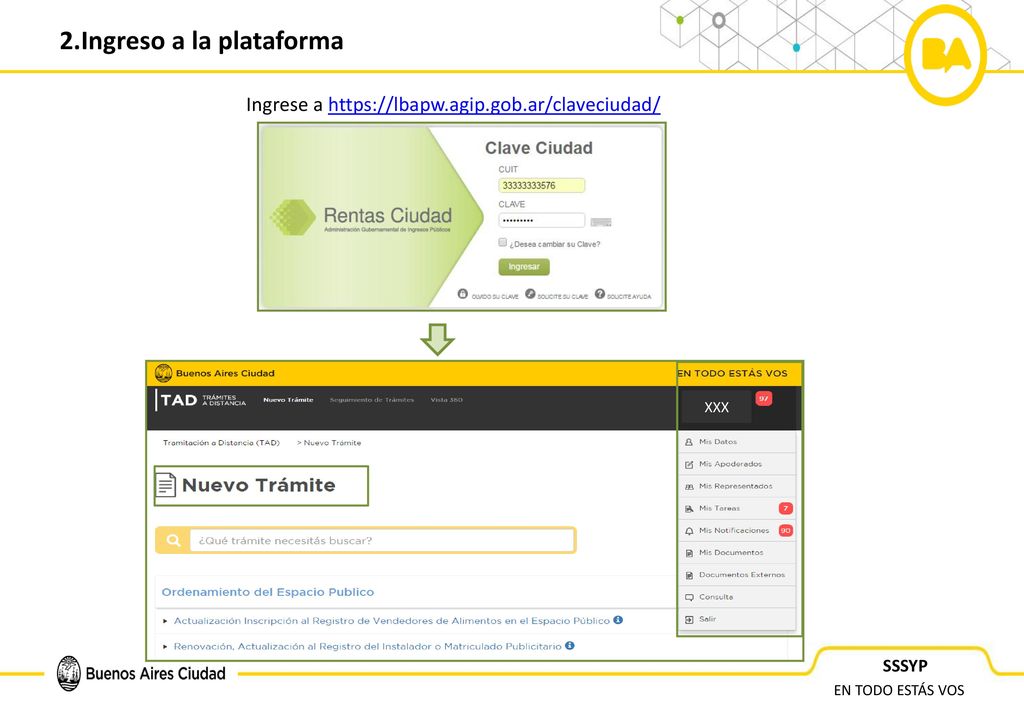Open 'Renovación, Actualización al Registro del Instalador' trámite
The height and width of the screenshot is (709, 1024).
(x=367, y=646)
